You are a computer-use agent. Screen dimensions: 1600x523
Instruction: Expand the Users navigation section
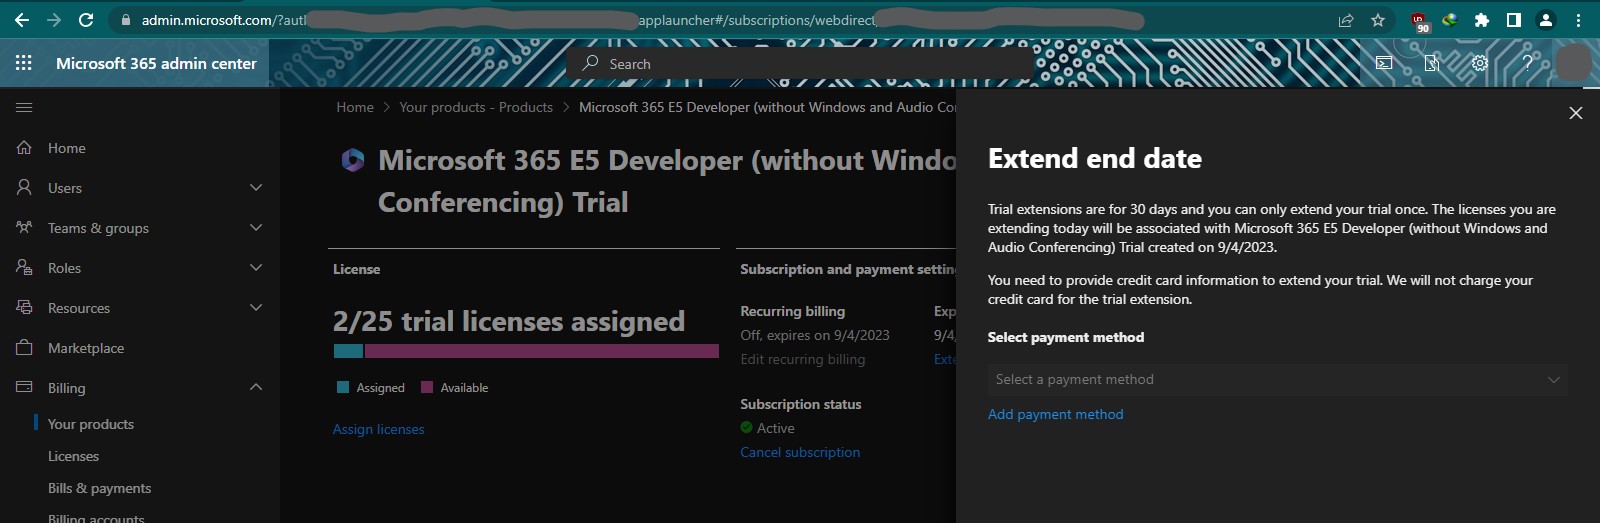pos(255,188)
